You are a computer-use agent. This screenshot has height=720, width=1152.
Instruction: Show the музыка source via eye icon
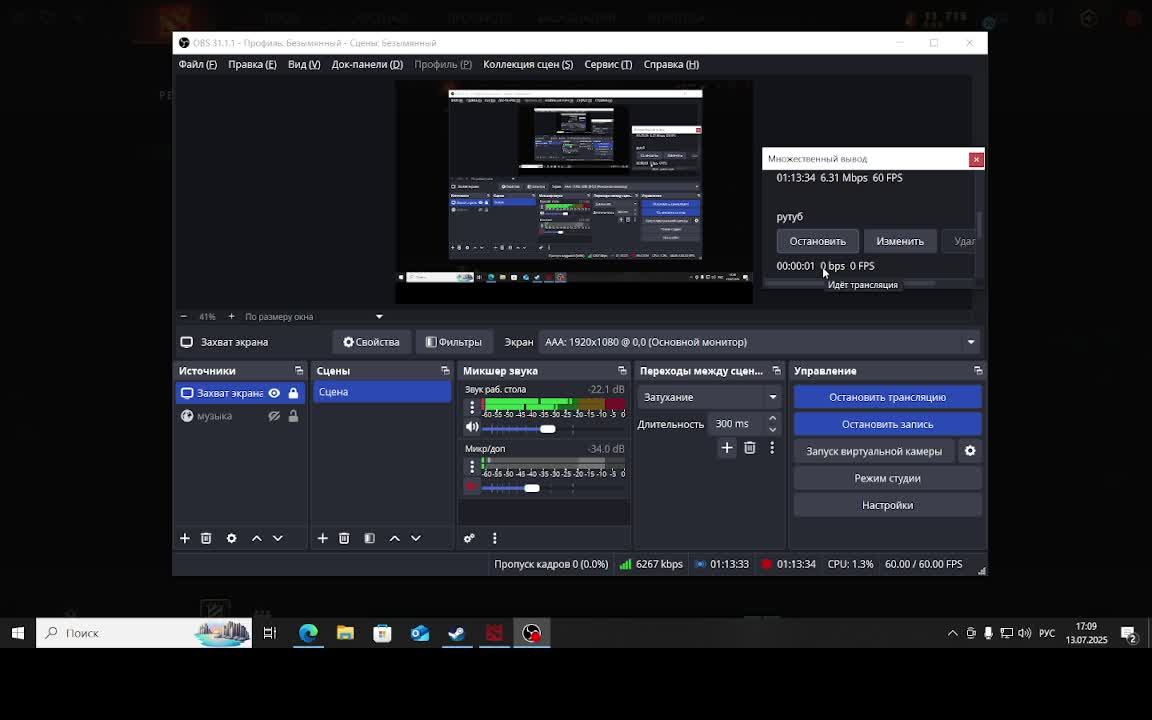click(x=274, y=416)
